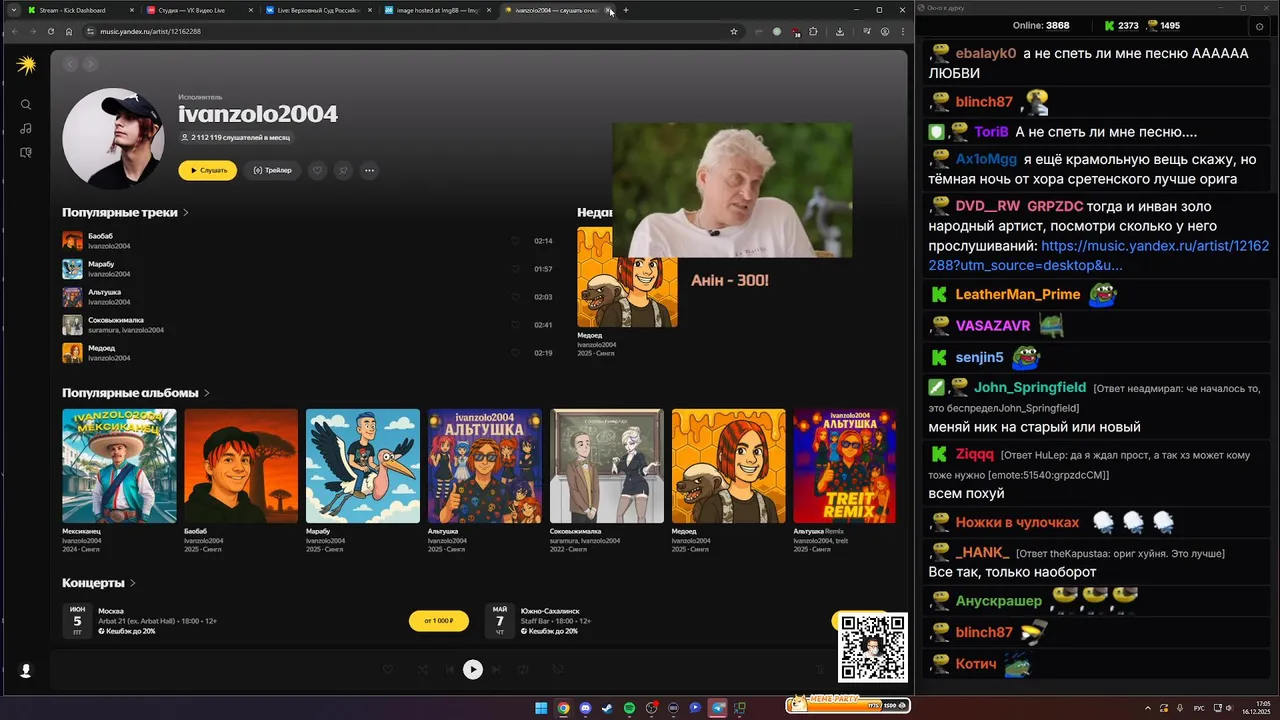
Task: Like the Баобаб track via its heart
Action: pos(516,241)
